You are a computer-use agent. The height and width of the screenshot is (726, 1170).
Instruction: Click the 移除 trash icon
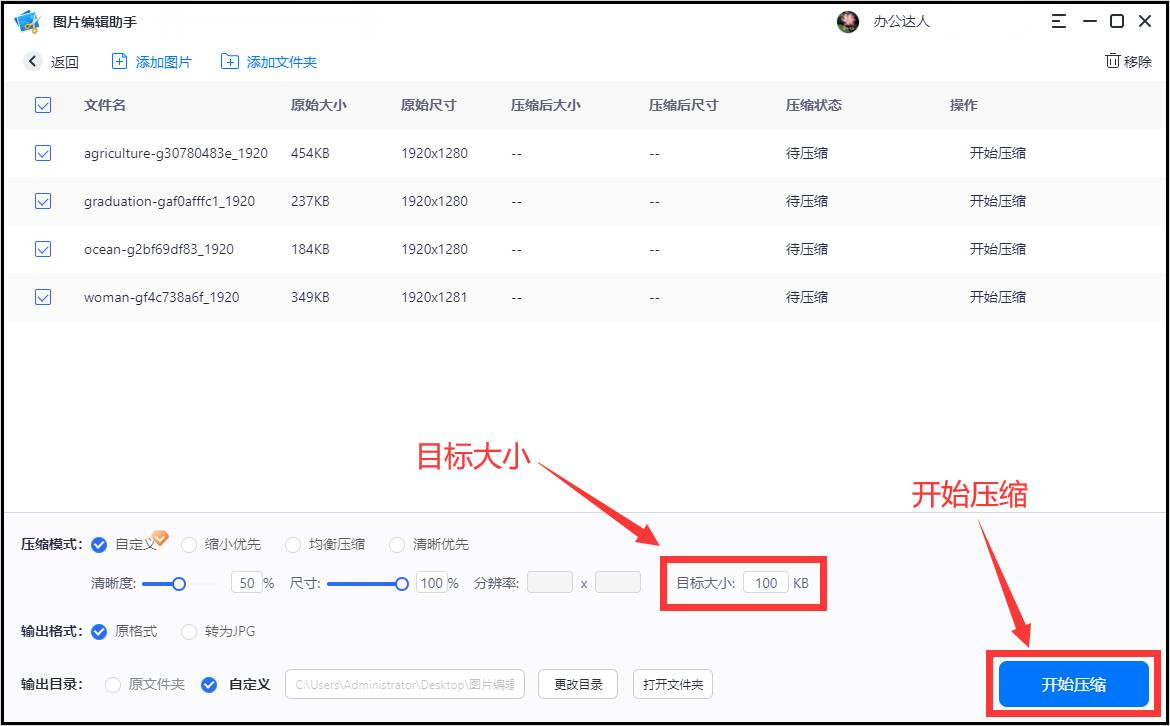point(1113,60)
